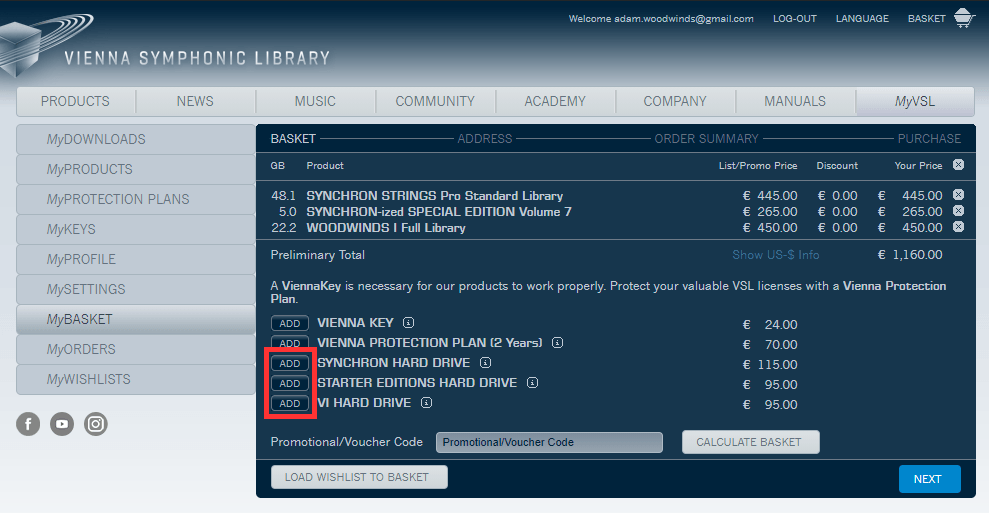Go to MyPRODUCTS in sidebar
This screenshot has width=989, height=513.
click(136, 169)
